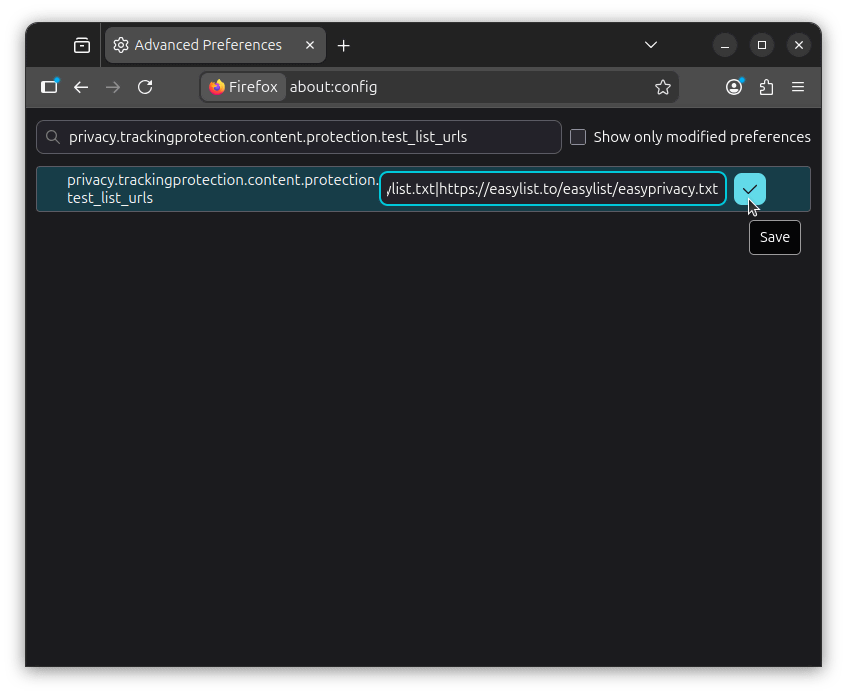This screenshot has height=695, width=847.
Task: Close the Advanced Preferences tab
Action: (x=310, y=45)
